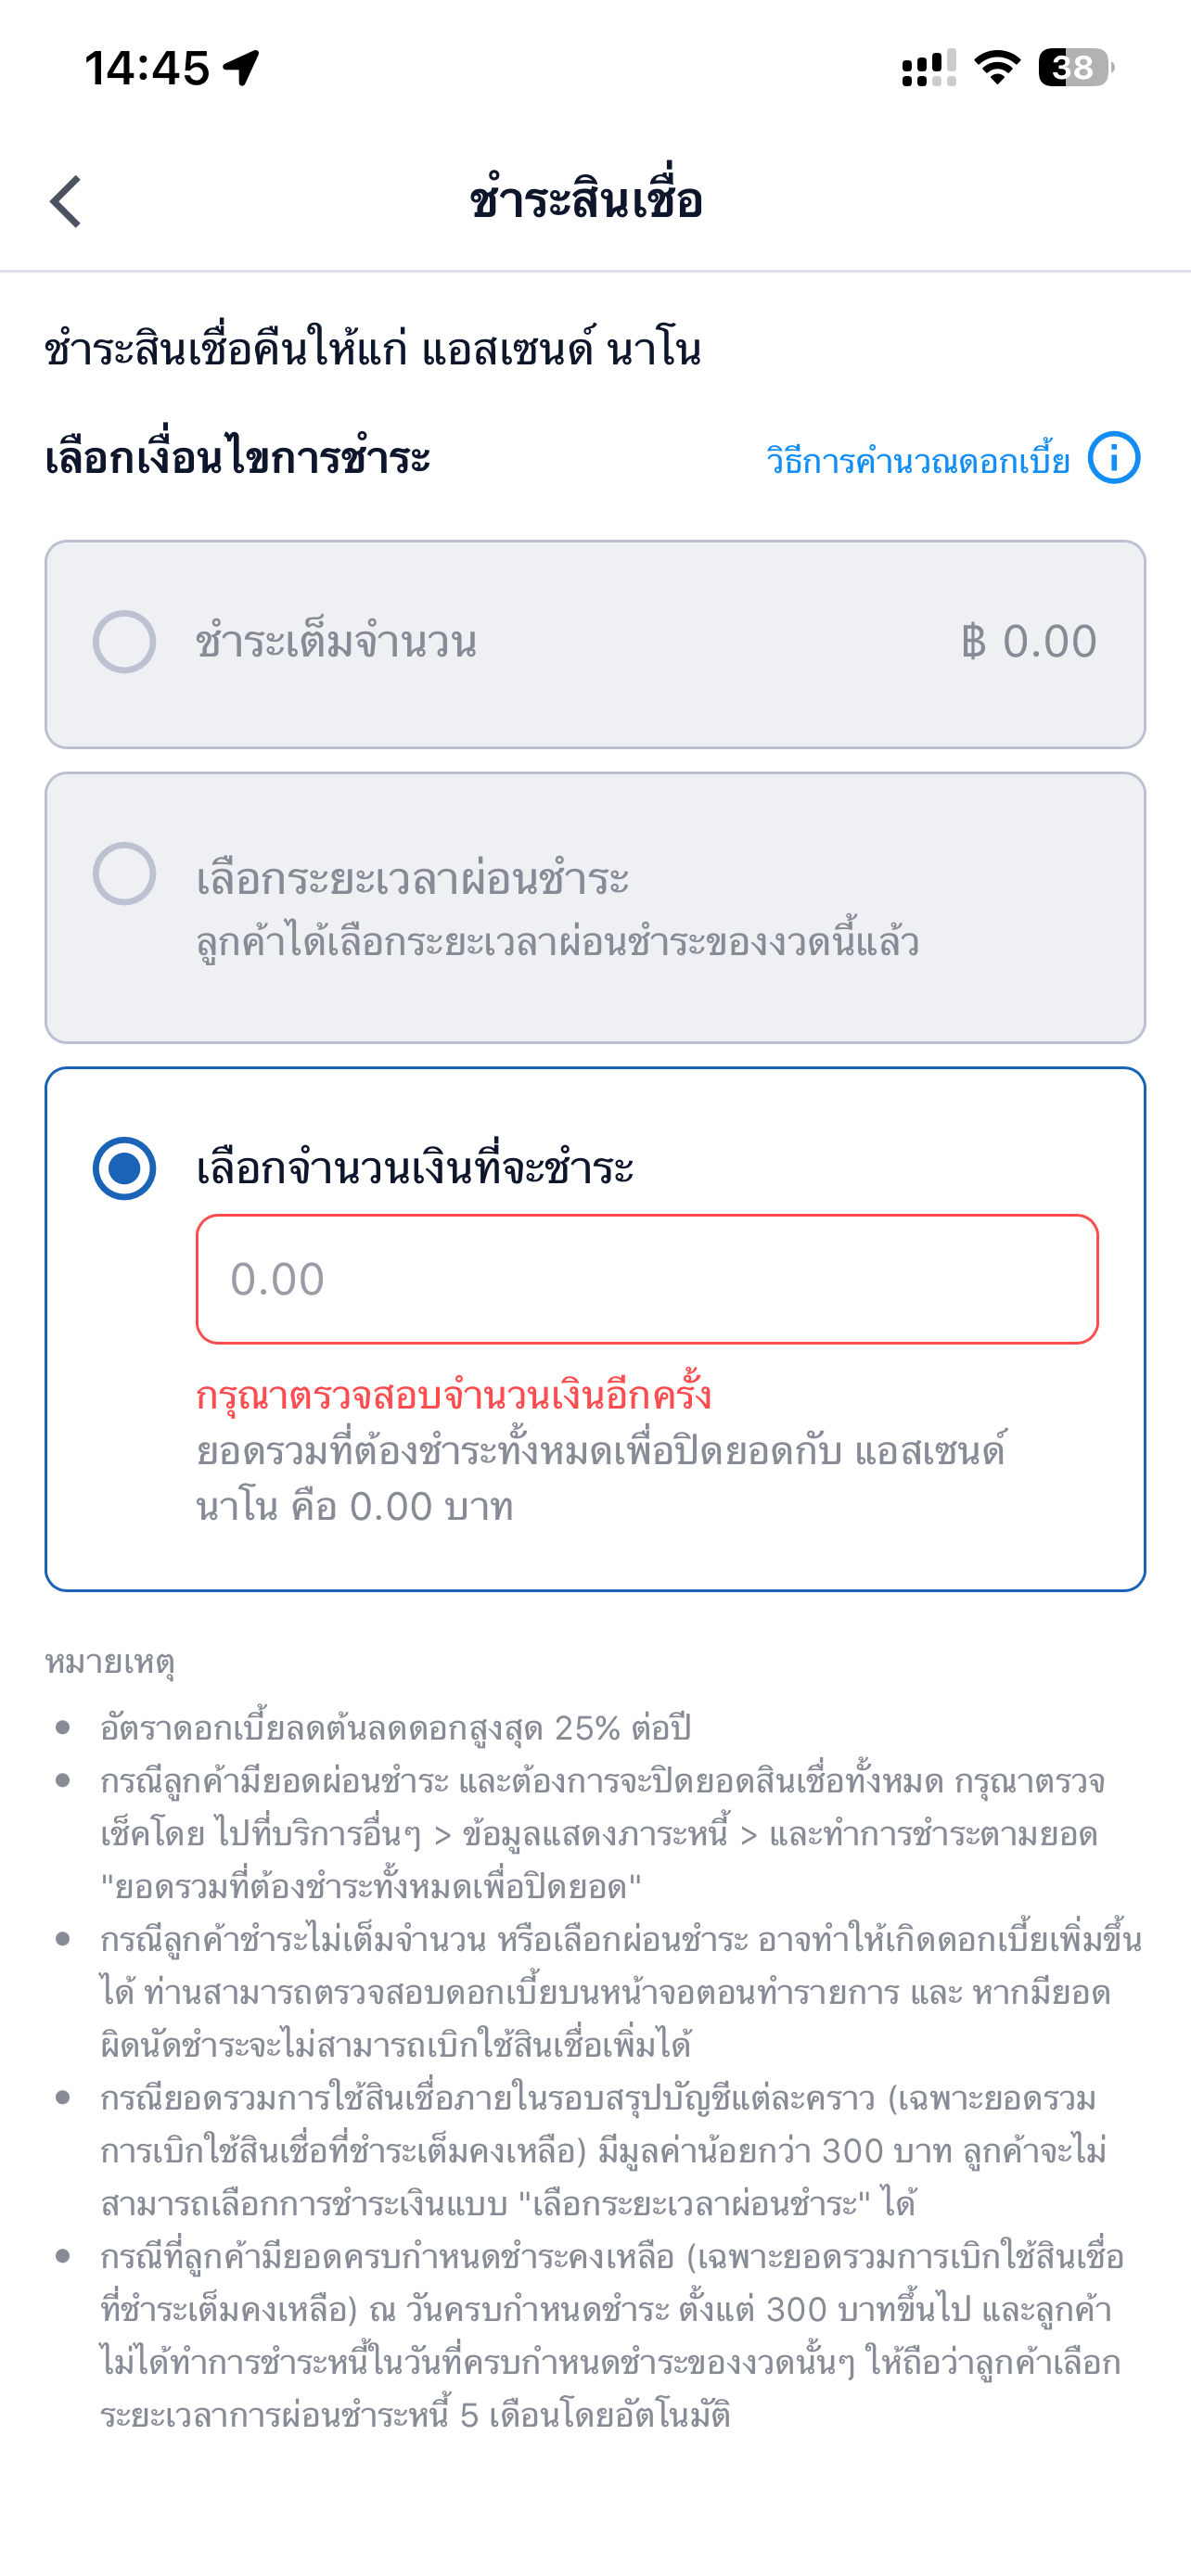
Task: Tap the 14:45 clock in status bar
Action: click(147, 68)
